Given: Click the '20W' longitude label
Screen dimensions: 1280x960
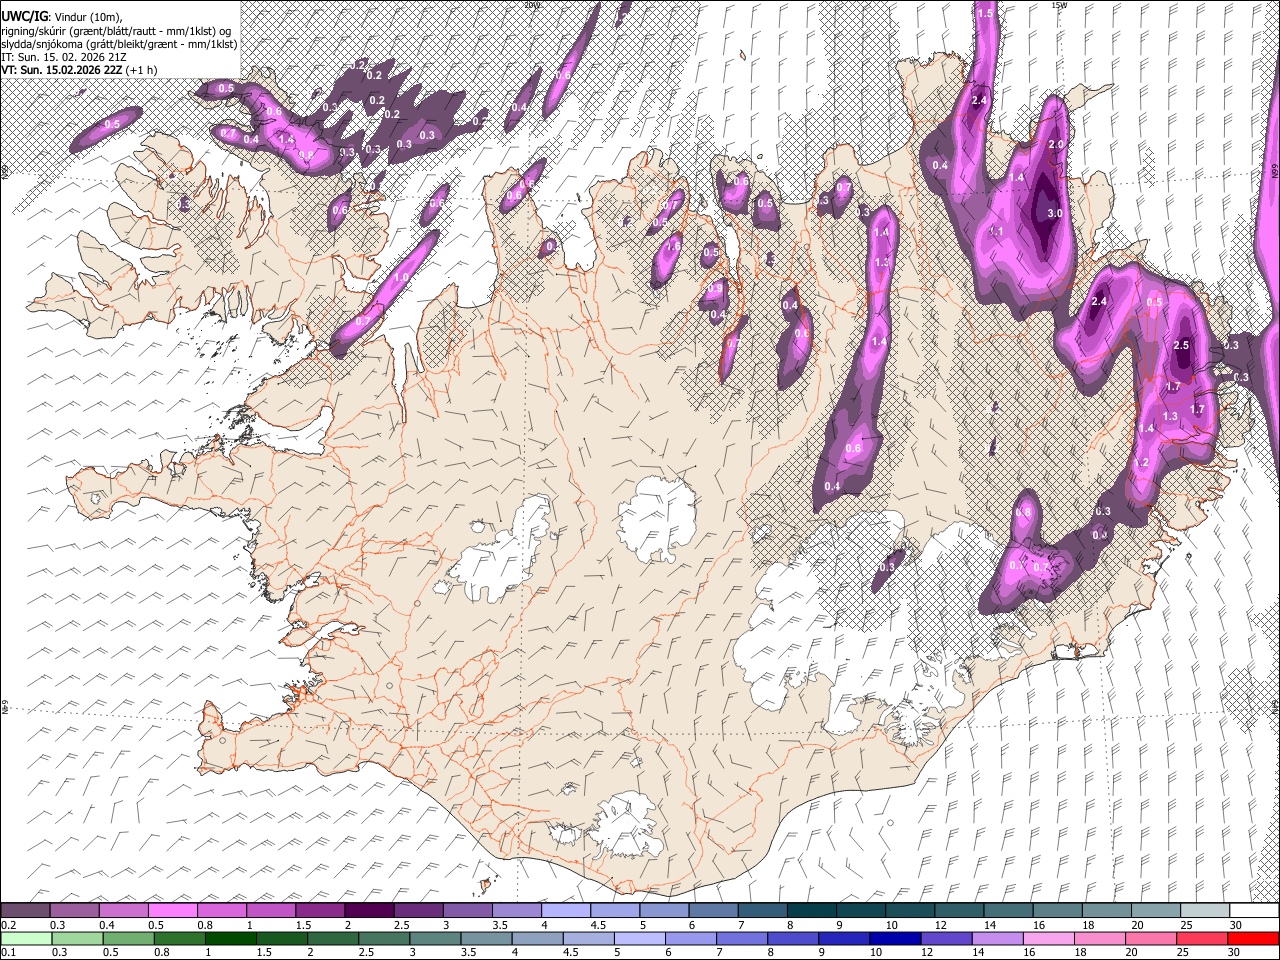Looking at the screenshot, I should pos(531,5).
